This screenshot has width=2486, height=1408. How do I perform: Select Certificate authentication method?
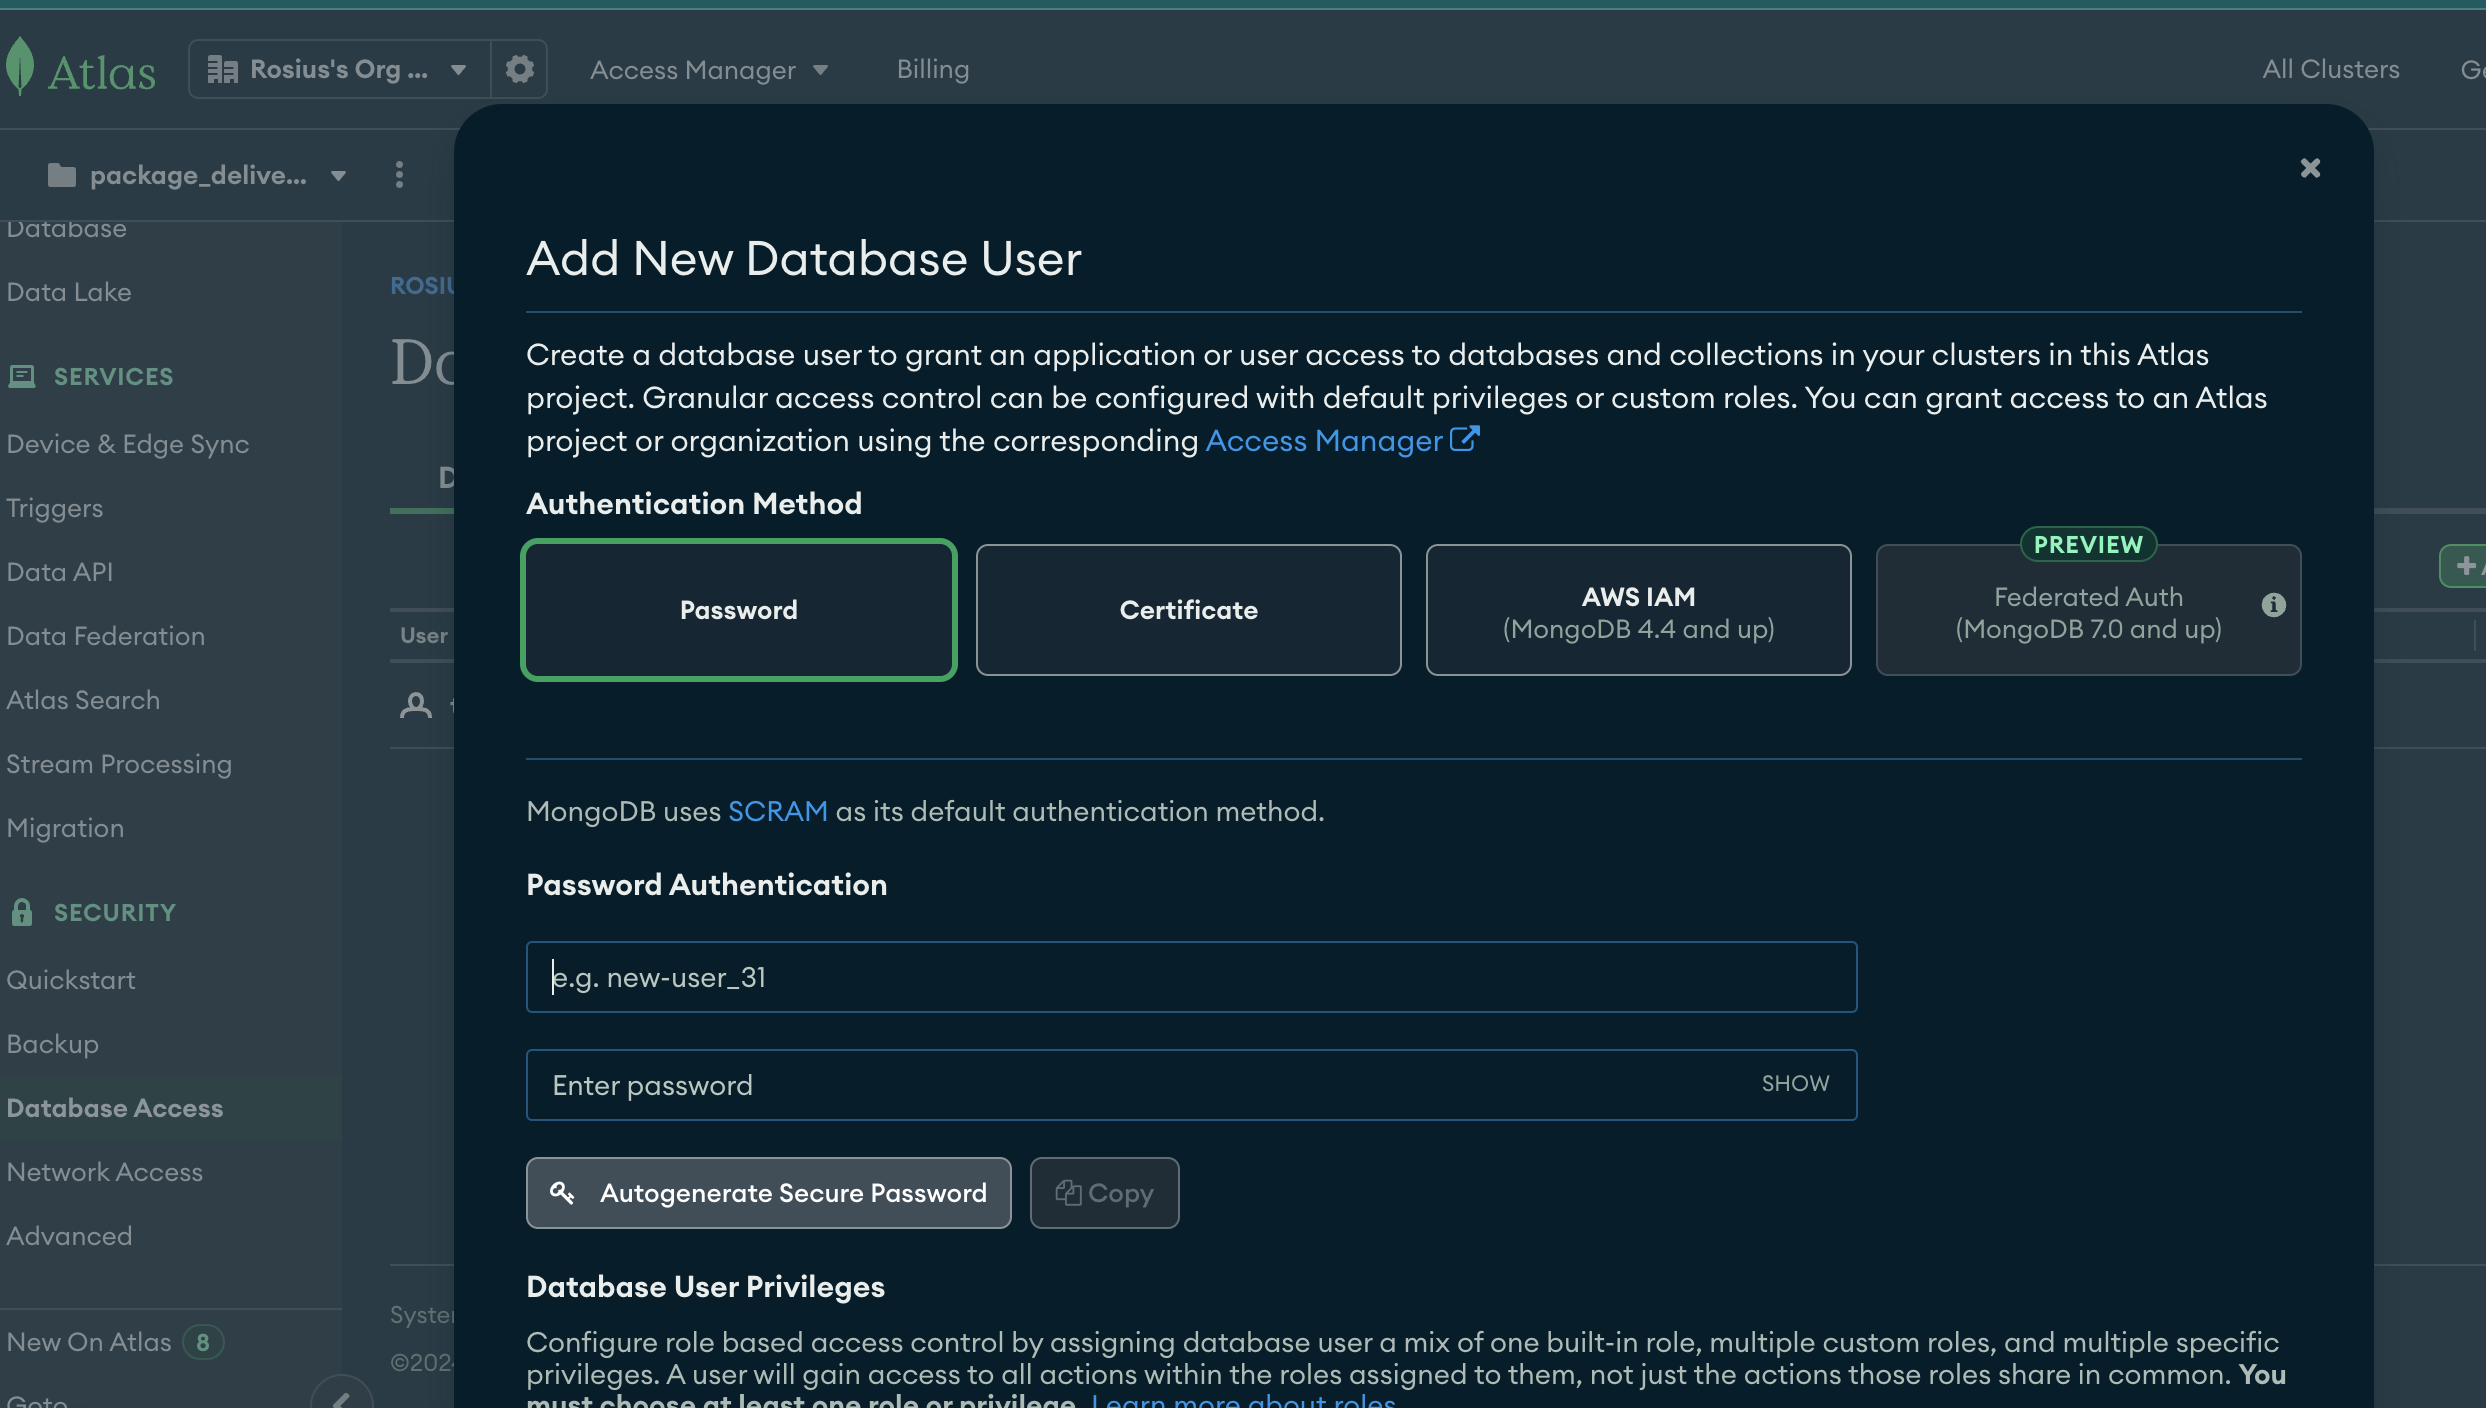[x=1188, y=610]
